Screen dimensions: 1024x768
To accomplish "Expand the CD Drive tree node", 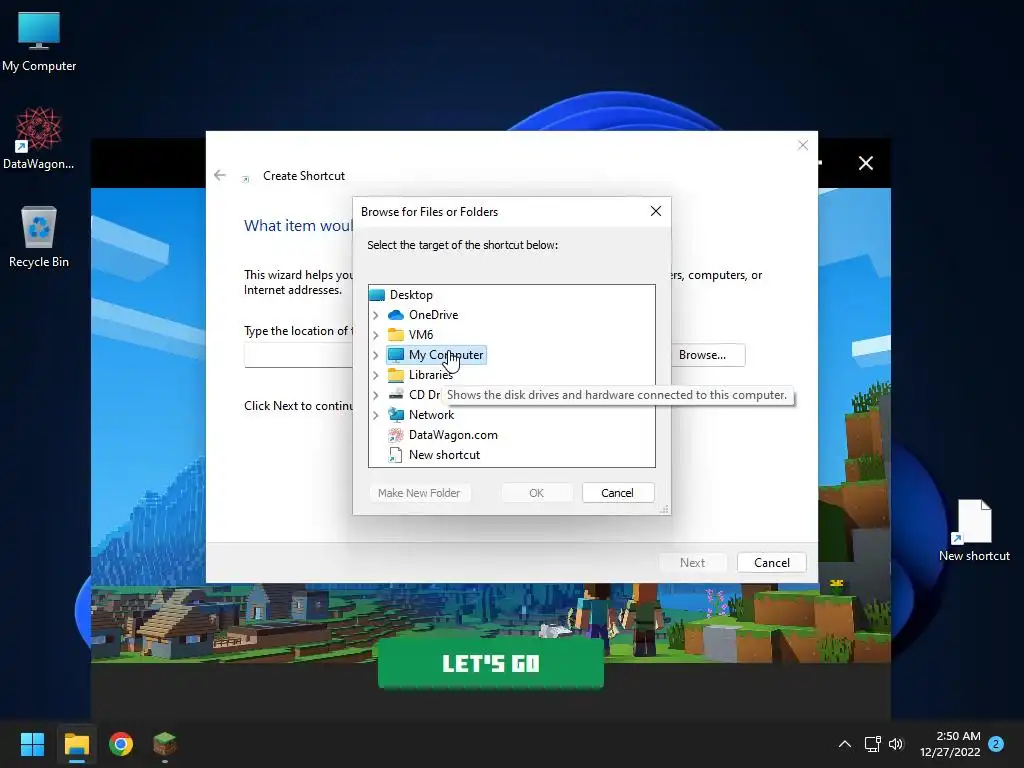I will tap(376, 395).
